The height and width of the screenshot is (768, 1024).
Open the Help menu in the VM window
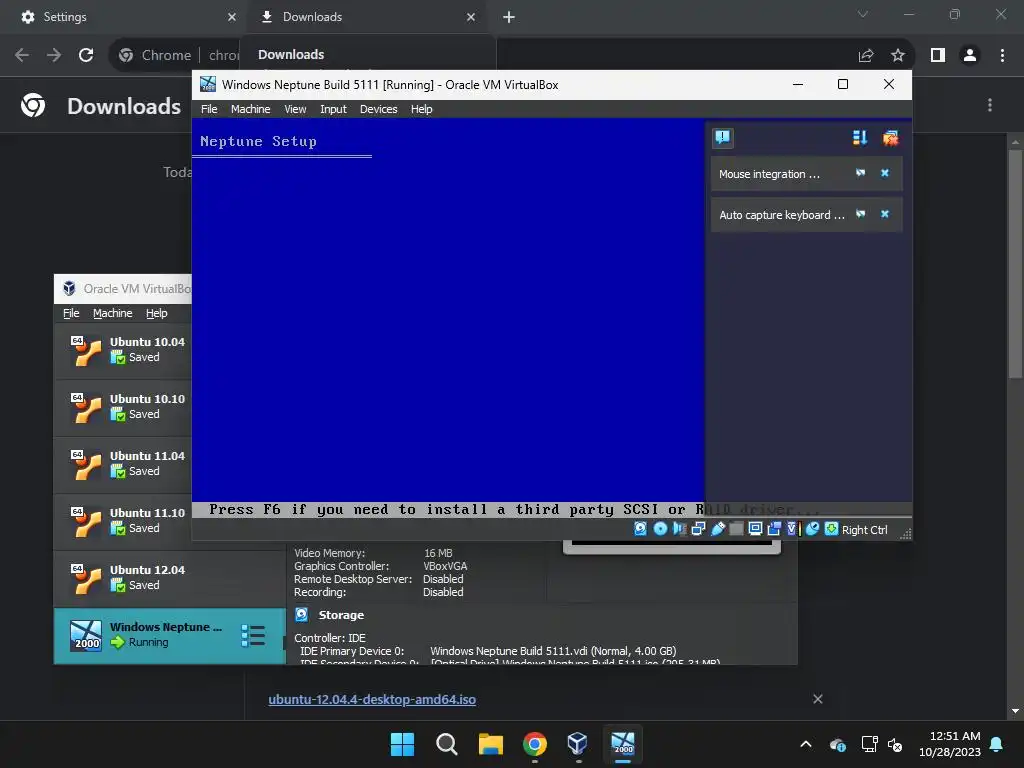pyautogui.click(x=421, y=109)
